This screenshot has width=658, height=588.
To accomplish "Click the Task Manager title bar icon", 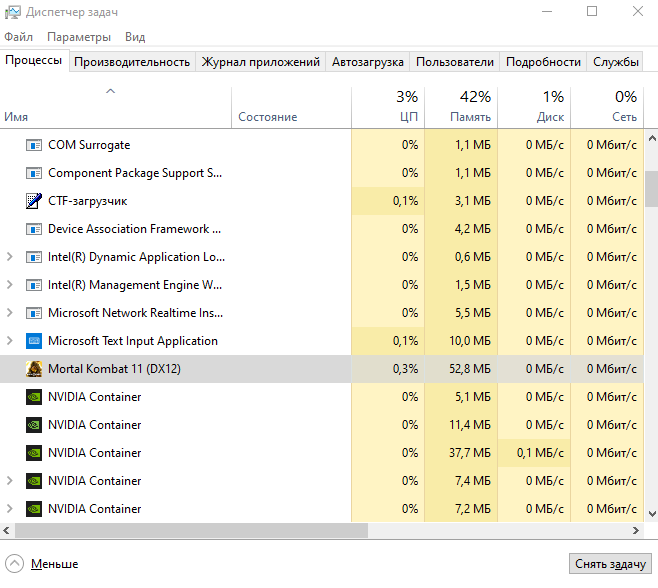I will click(13, 12).
